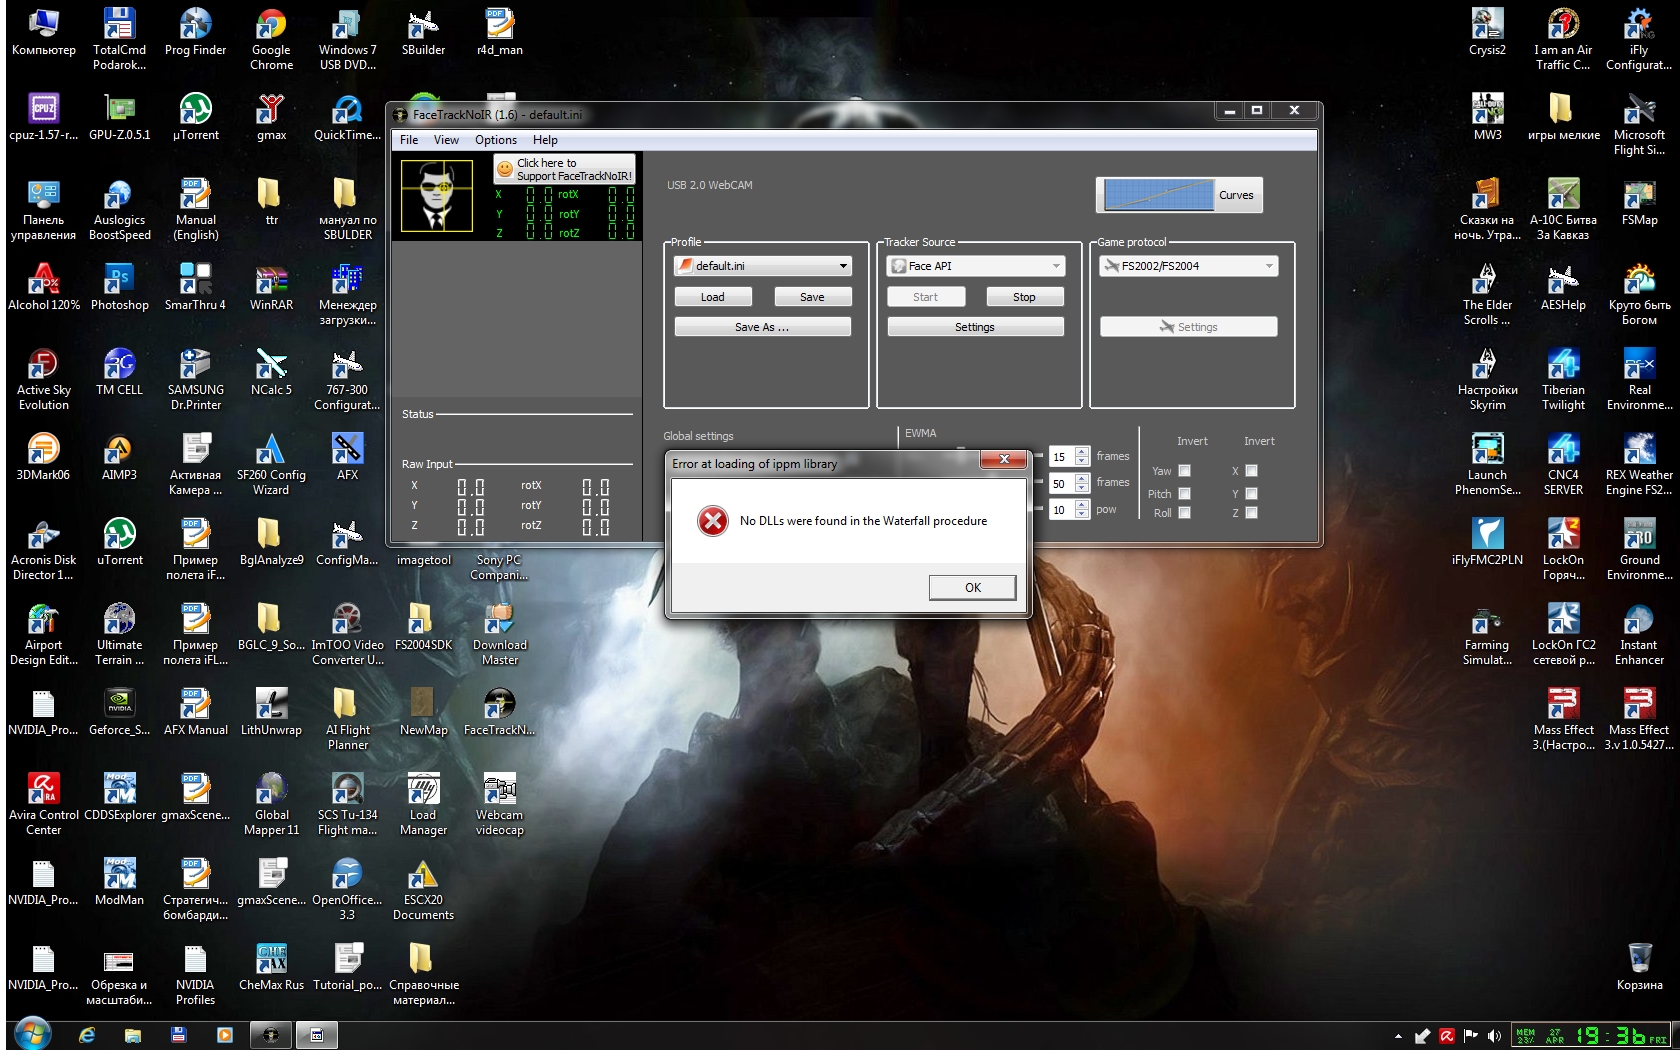Select the FSMap desktop icon

point(1639,202)
